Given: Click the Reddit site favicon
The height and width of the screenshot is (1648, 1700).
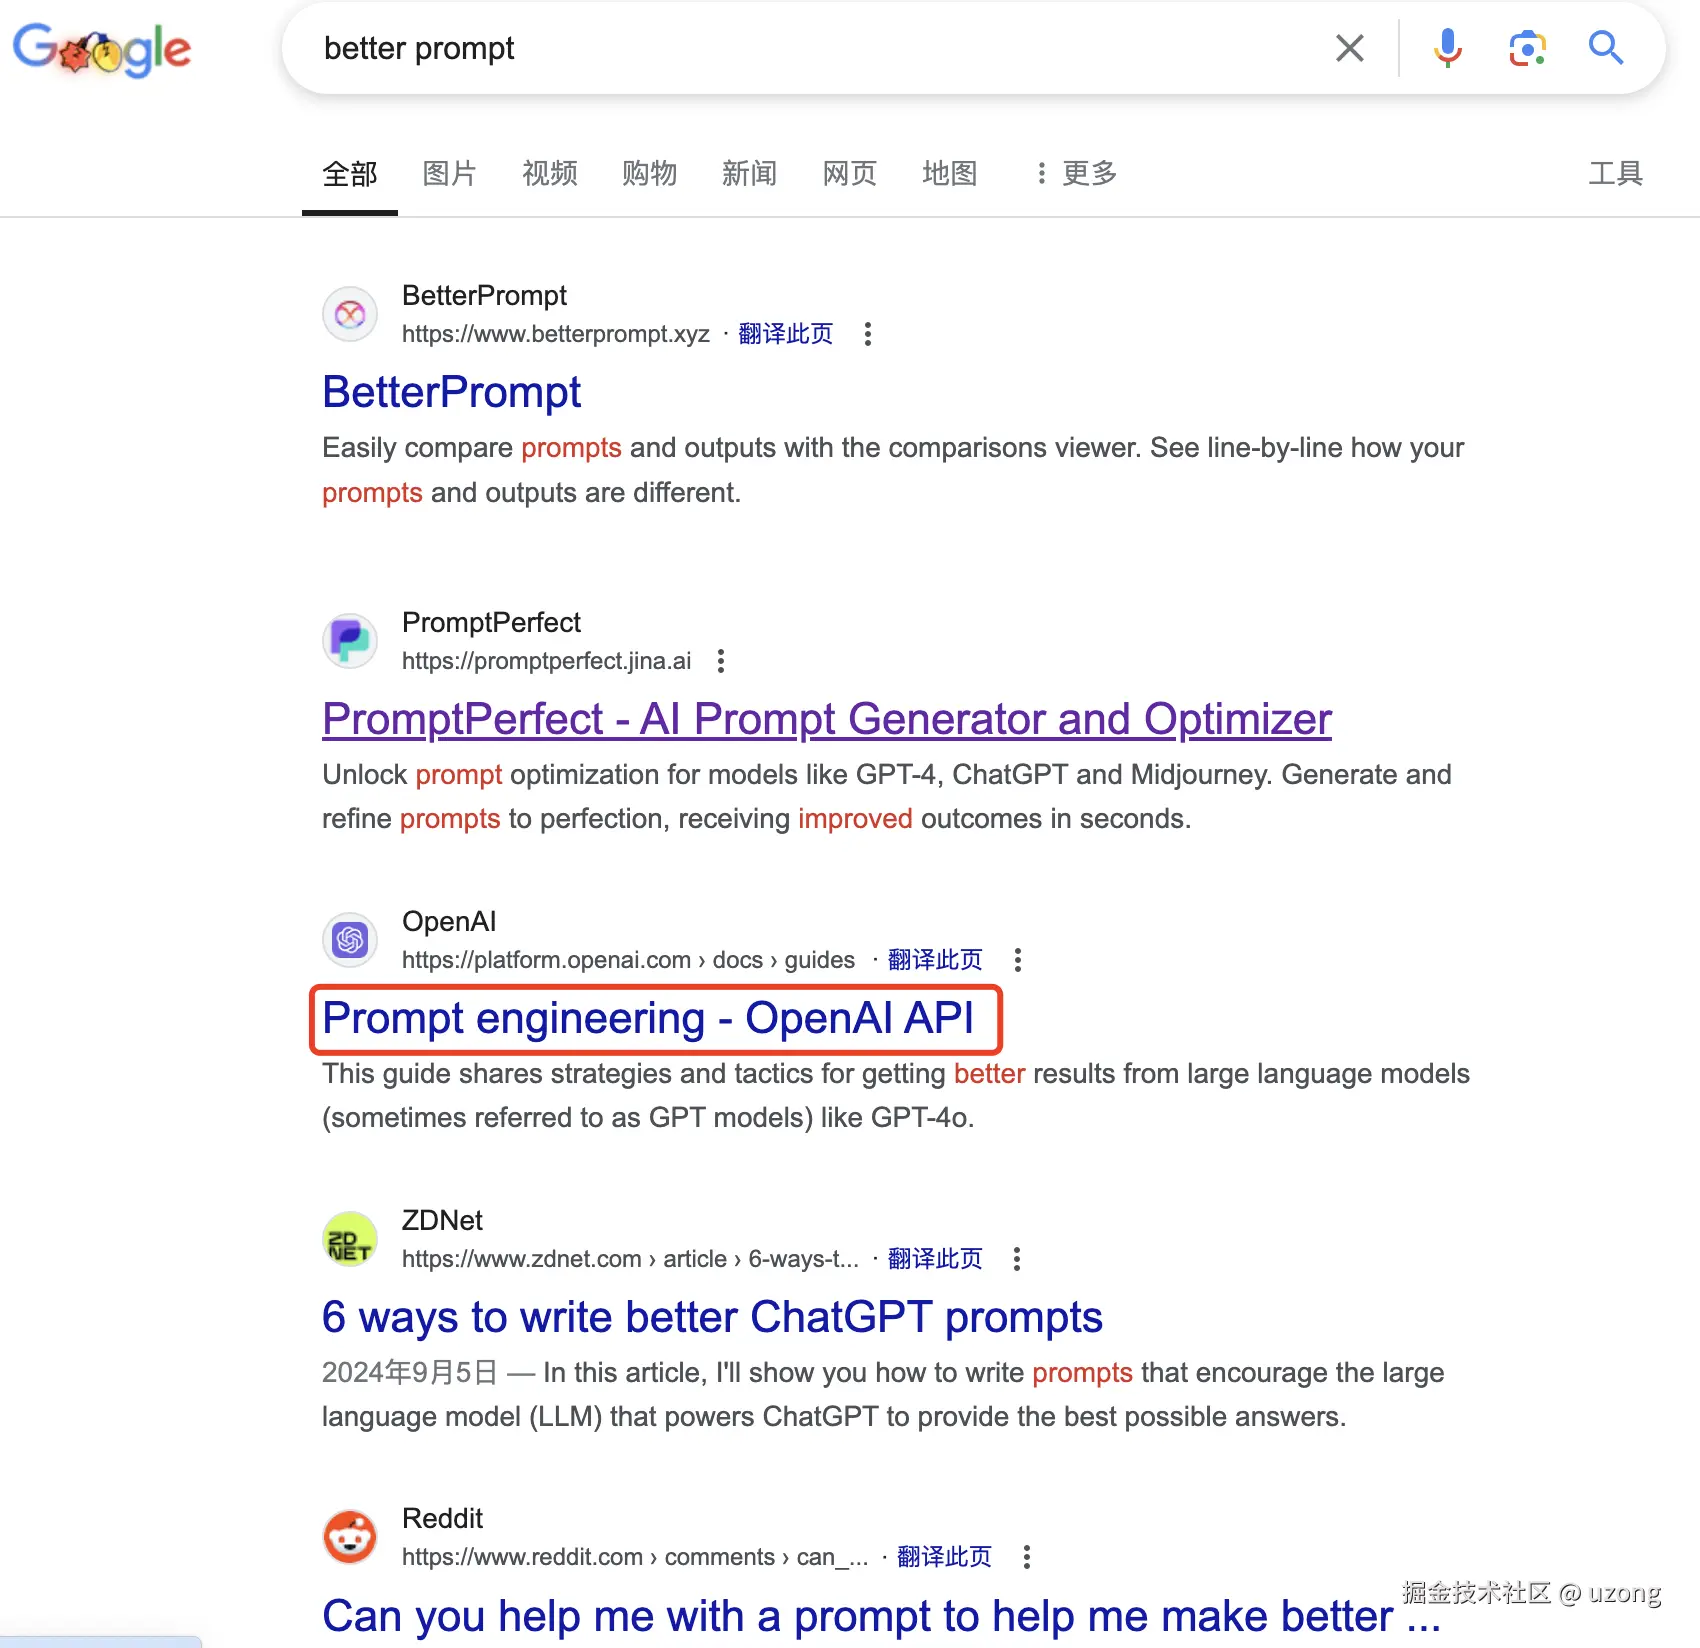Looking at the screenshot, I should 350,1537.
